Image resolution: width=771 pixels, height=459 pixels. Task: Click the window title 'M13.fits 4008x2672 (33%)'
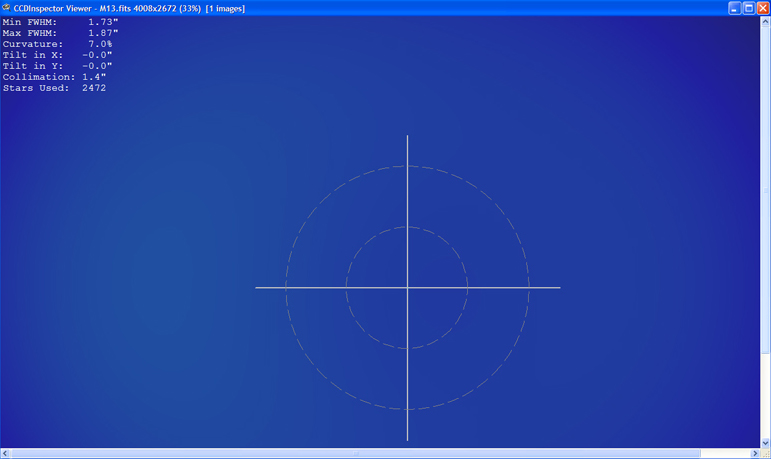[150, 8]
